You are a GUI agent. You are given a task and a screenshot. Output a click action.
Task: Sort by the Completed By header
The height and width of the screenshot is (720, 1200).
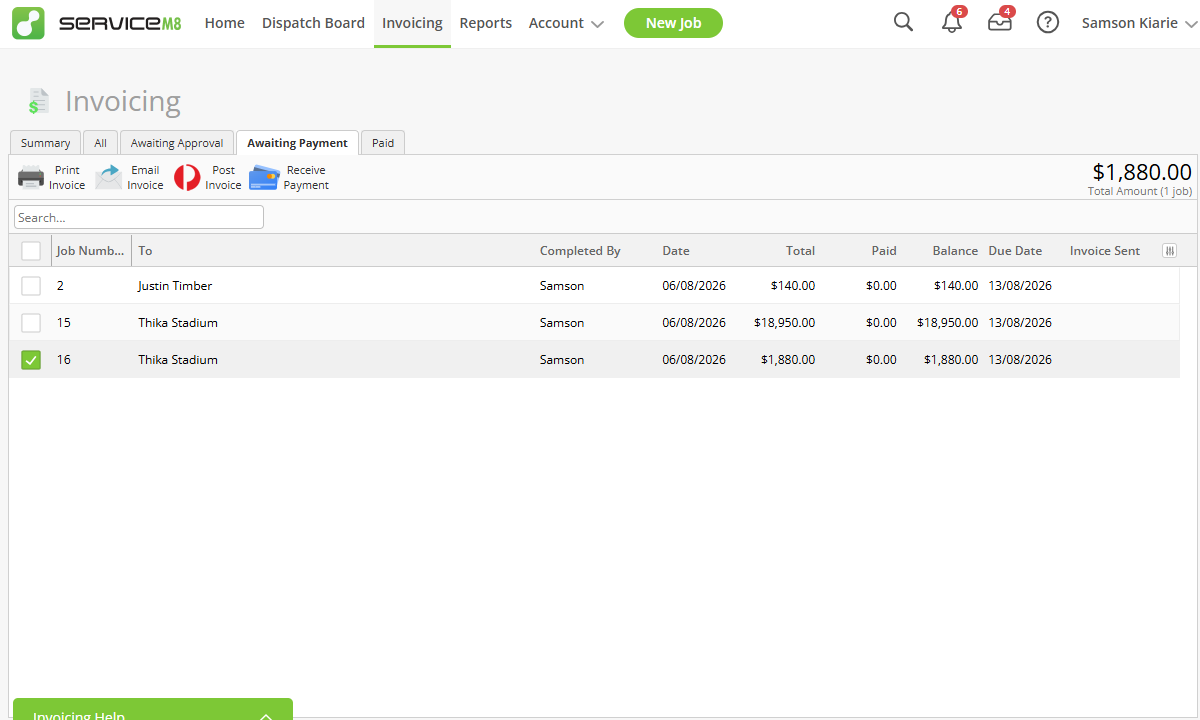[x=580, y=251]
